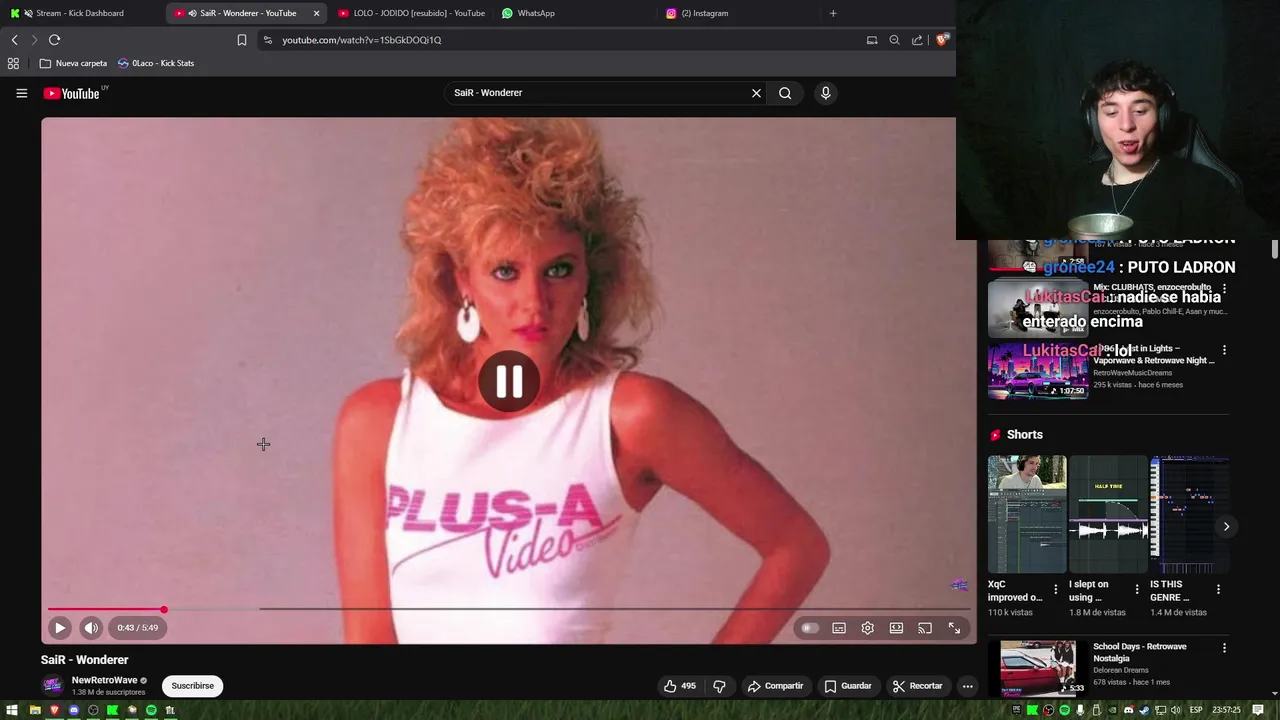
Task: Mute the video with the speaker icon
Action: point(91,628)
